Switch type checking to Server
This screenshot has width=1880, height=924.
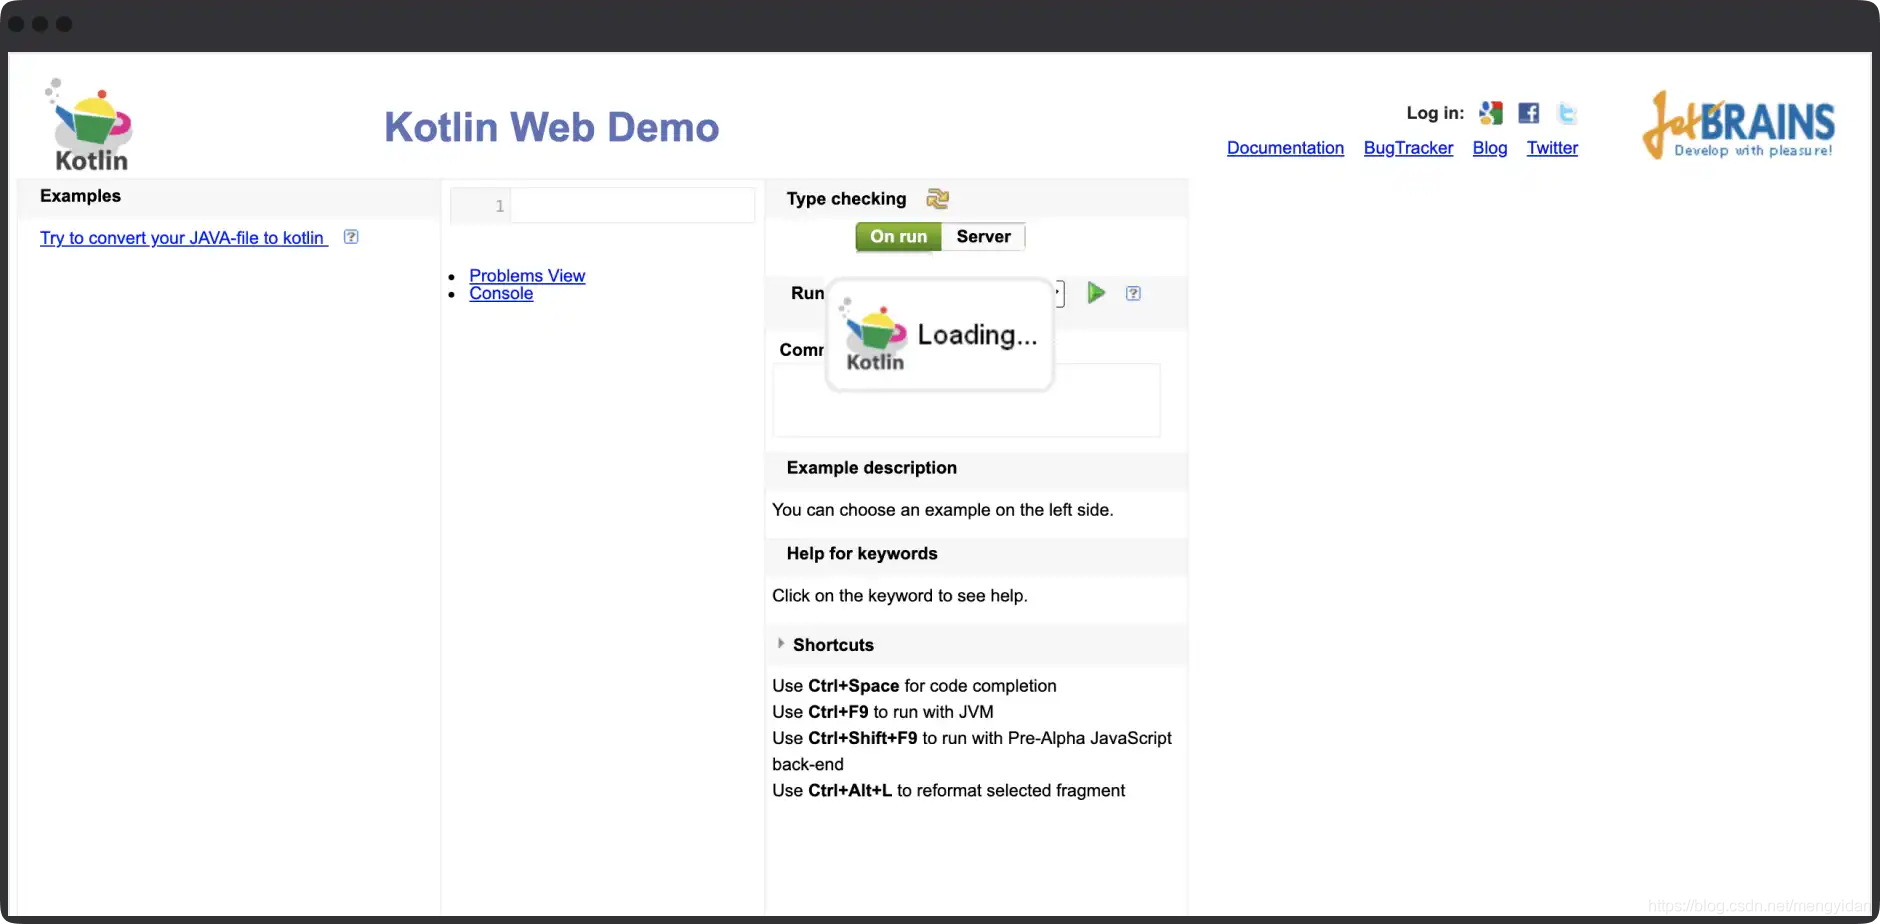pos(983,237)
